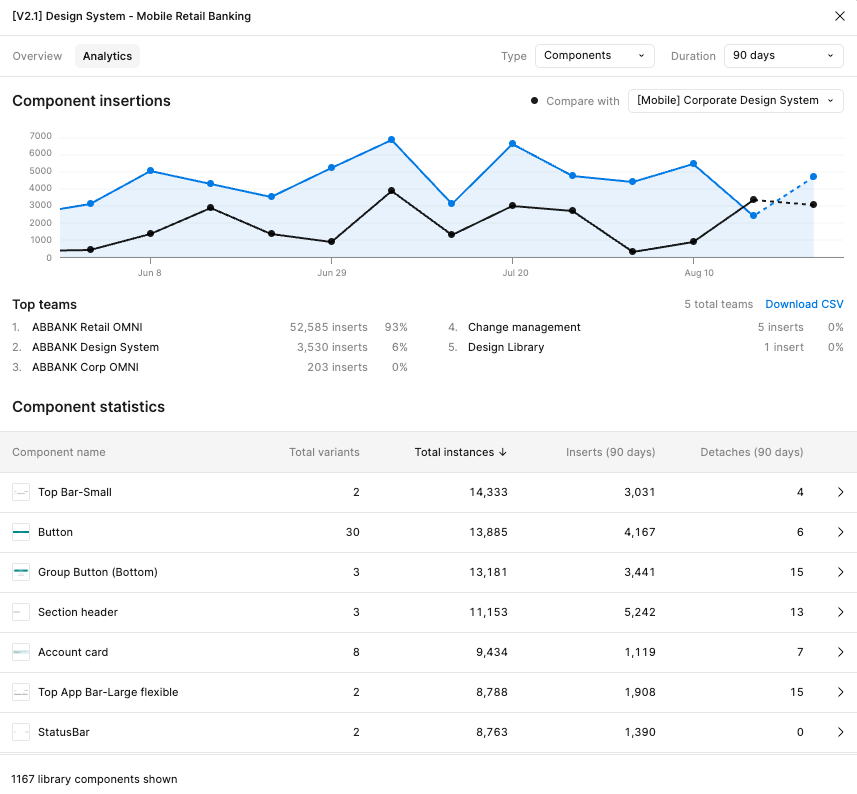Open details chevron for Section header row
Screen dimensions: 857x794
click(840, 612)
